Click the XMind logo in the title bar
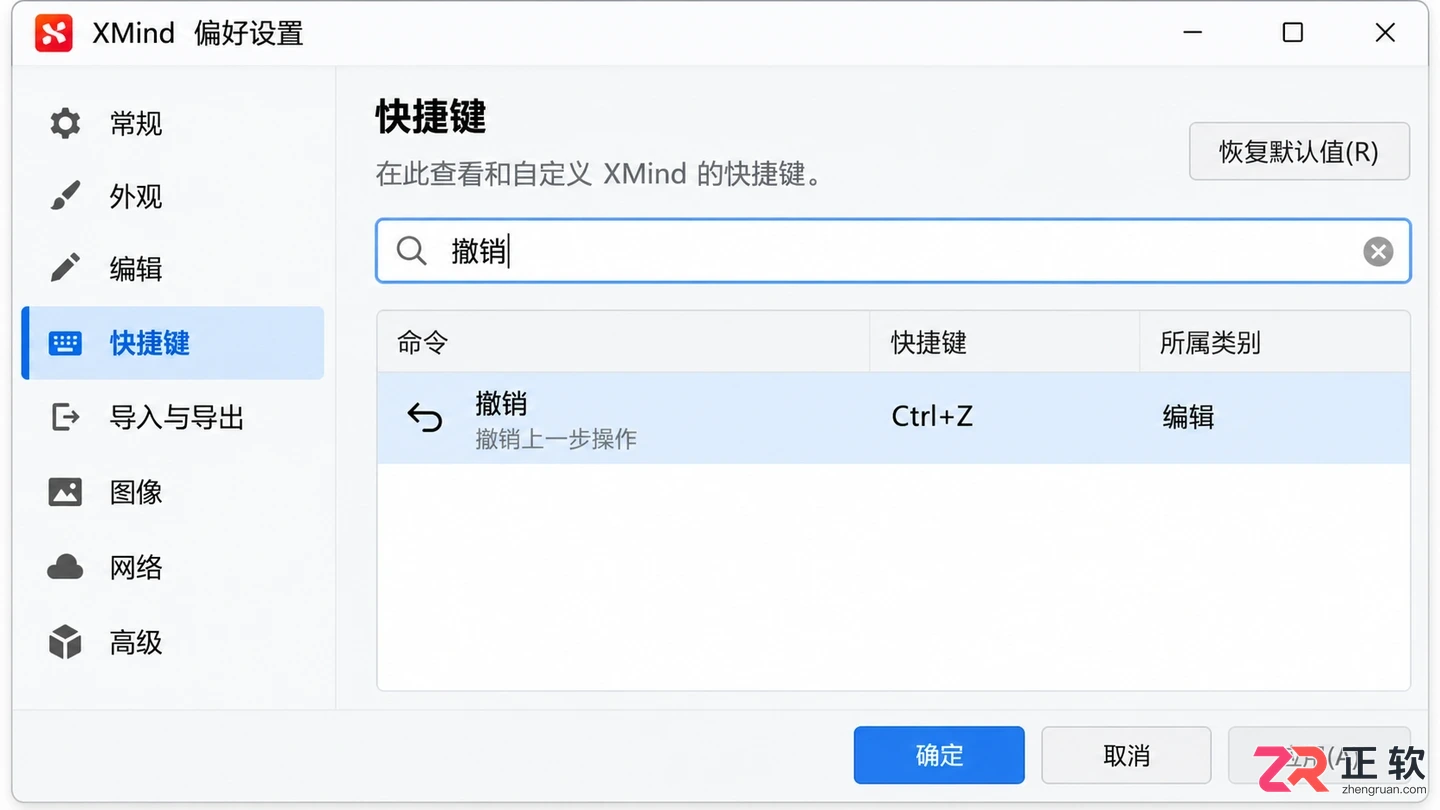Image resolution: width=1440 pixels, height=810 pixels. pyautogui.click(x=54, y=33)
